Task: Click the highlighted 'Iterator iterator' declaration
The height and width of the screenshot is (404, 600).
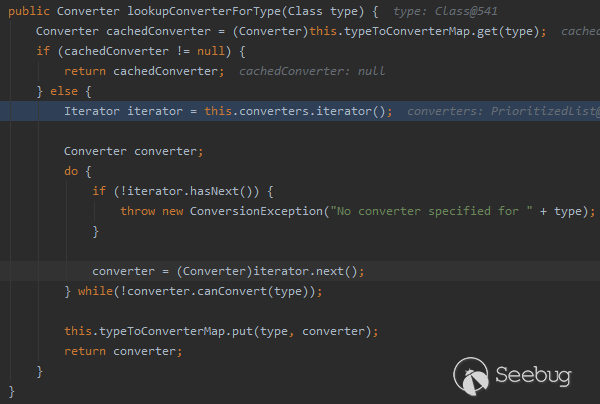Action: point(123,111)
